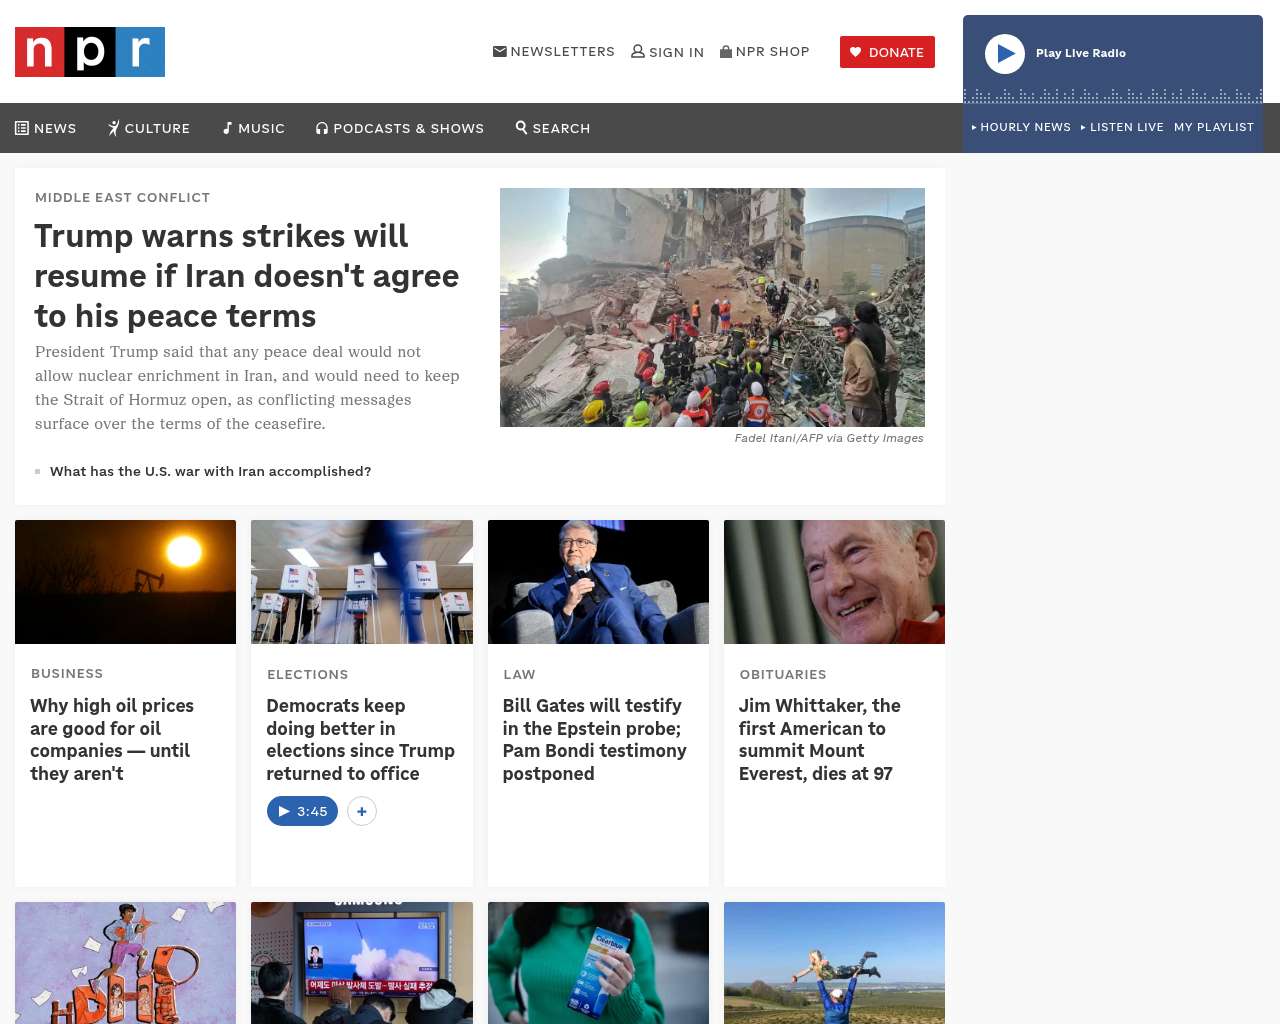Image resolution: width=1280 pixels, height=1024 pixels.
Task: Open the News menu
Action: [x=46, y=128]
